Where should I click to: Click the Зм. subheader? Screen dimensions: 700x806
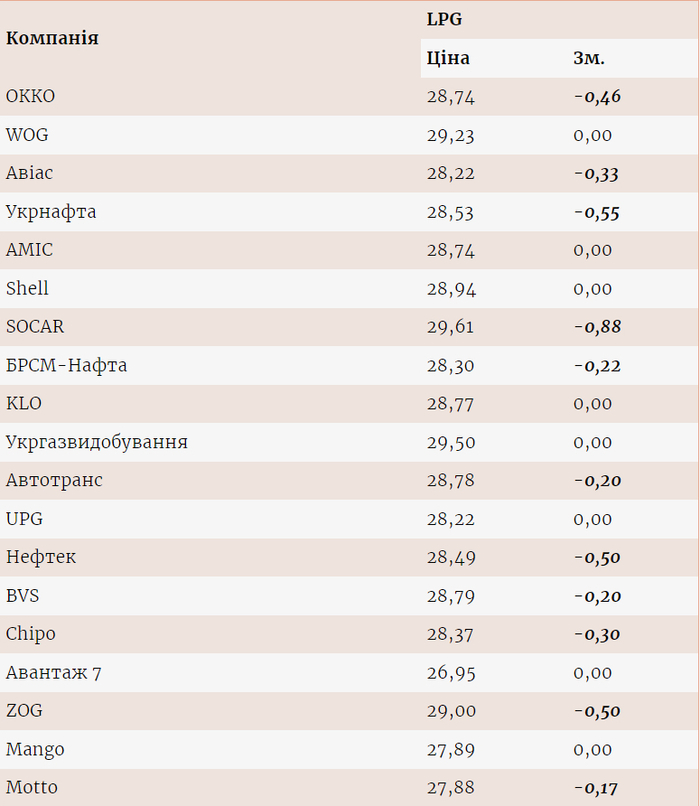(589, 58)
